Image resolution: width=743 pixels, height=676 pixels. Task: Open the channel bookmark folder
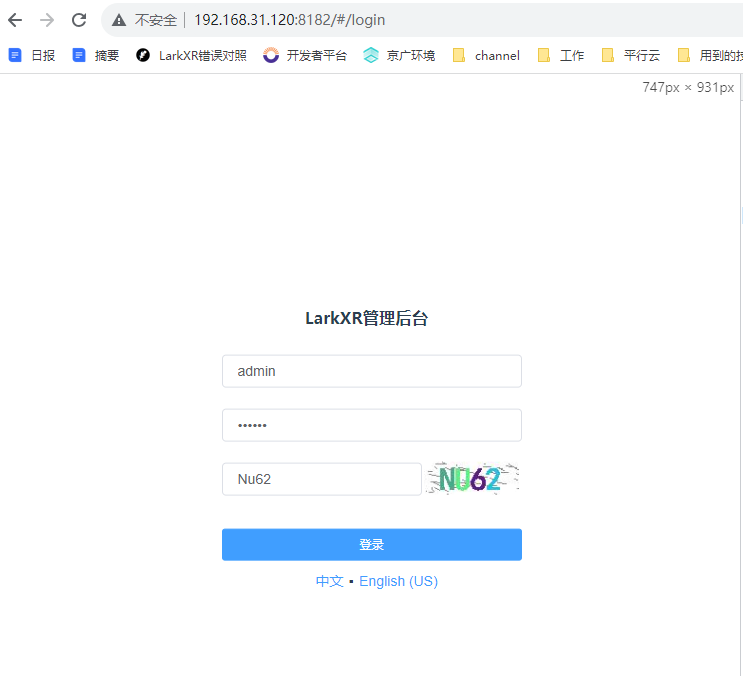[486, 55]
